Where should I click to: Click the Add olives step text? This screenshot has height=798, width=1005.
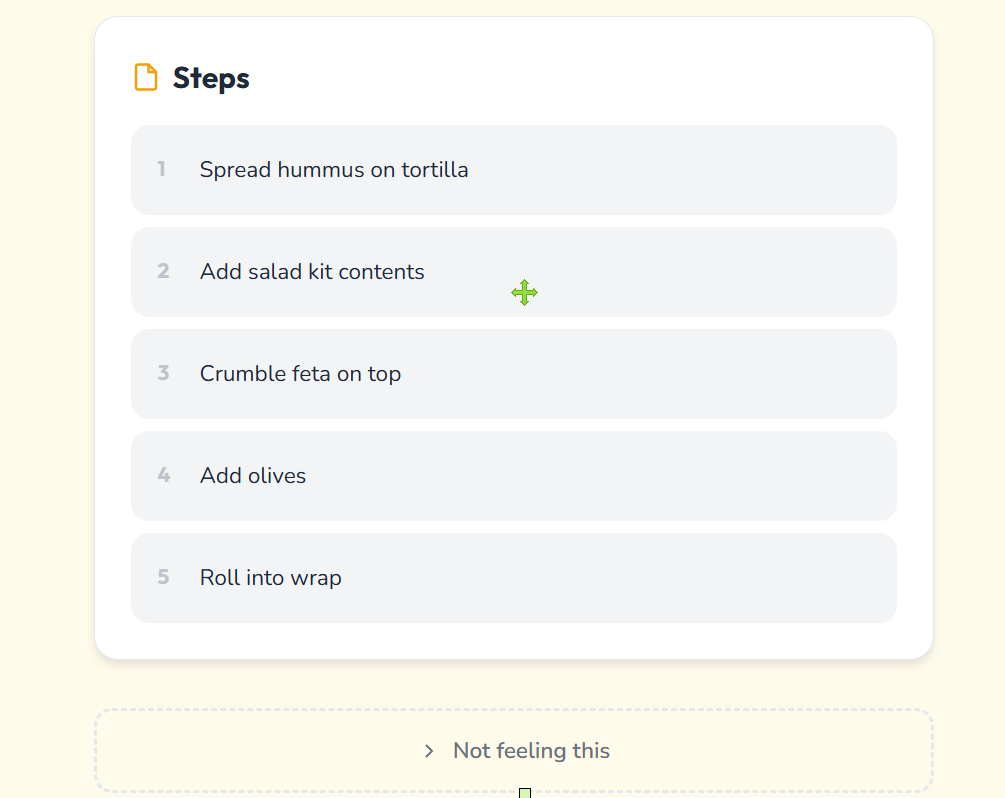click(253, 476)
